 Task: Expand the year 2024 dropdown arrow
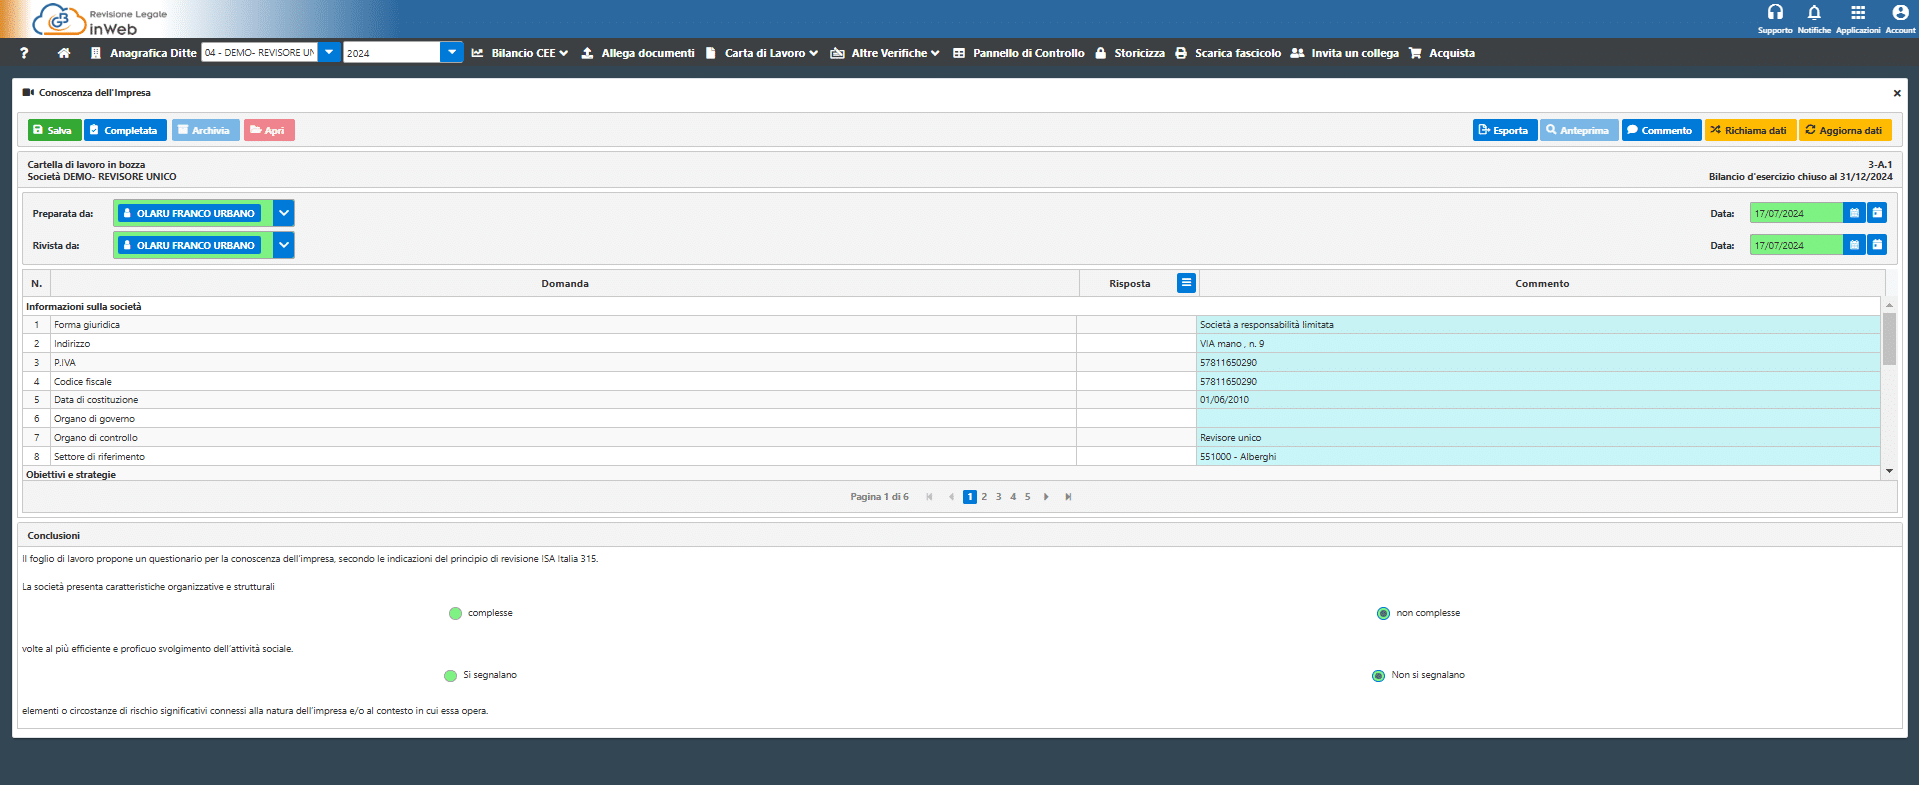point(452,52)
